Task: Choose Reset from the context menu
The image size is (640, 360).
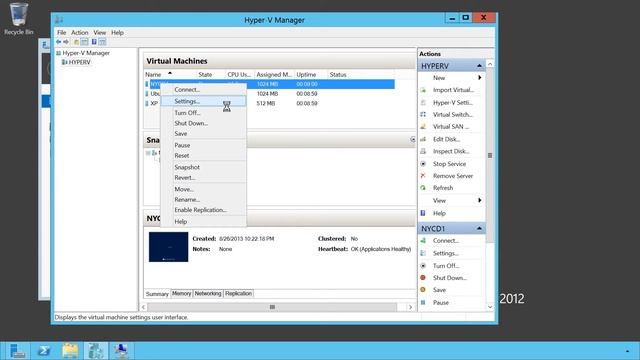Action: pos(203,156)
